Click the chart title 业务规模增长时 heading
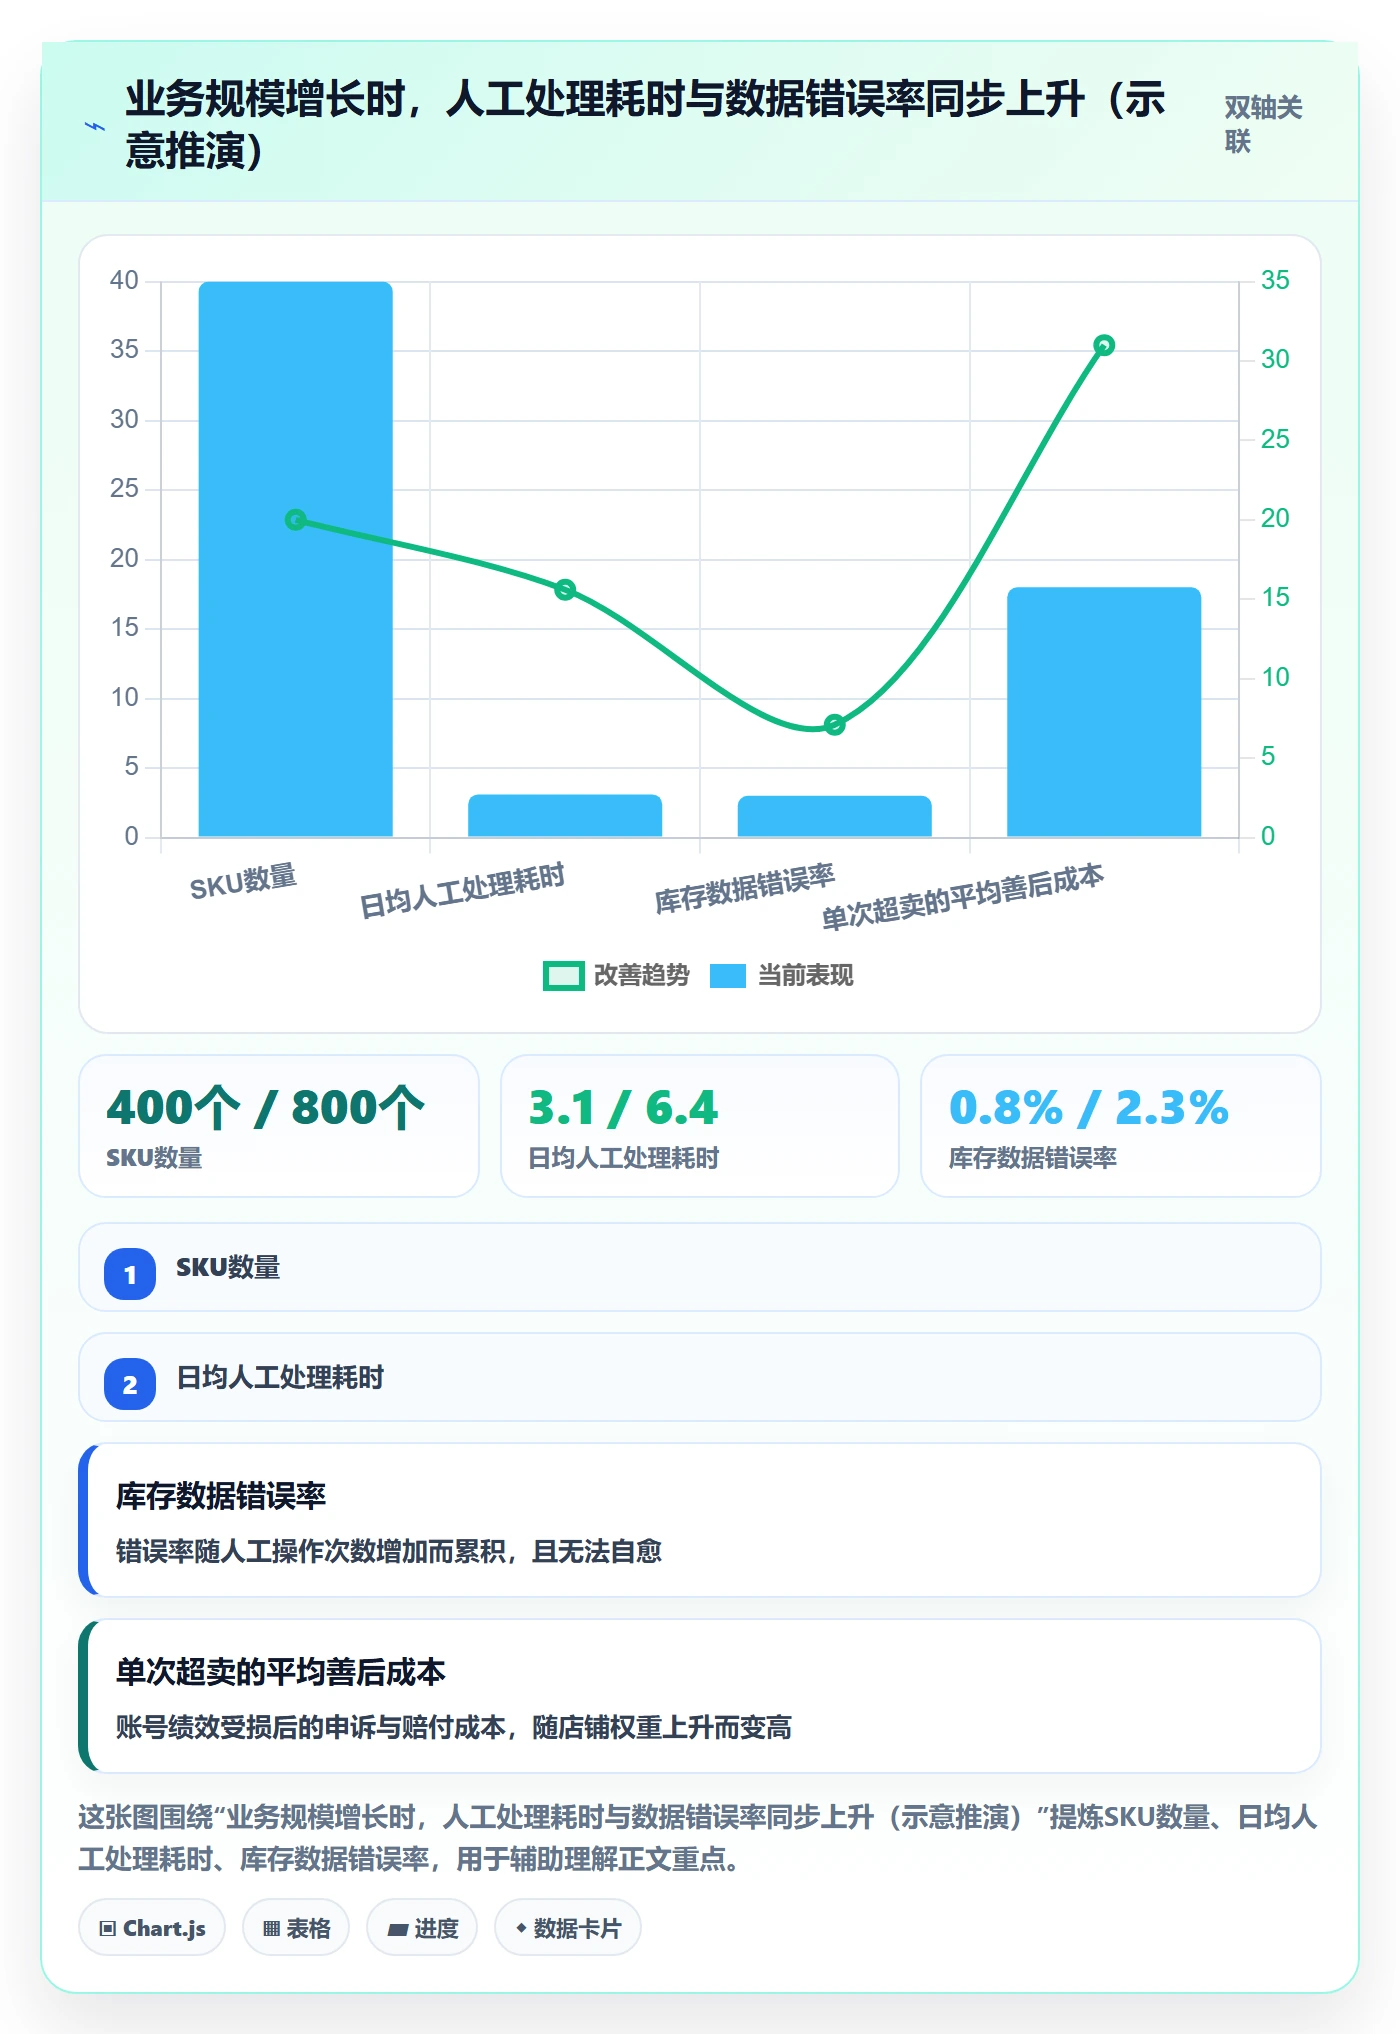The image size is (1400, 2034). (x=646, y=125)
